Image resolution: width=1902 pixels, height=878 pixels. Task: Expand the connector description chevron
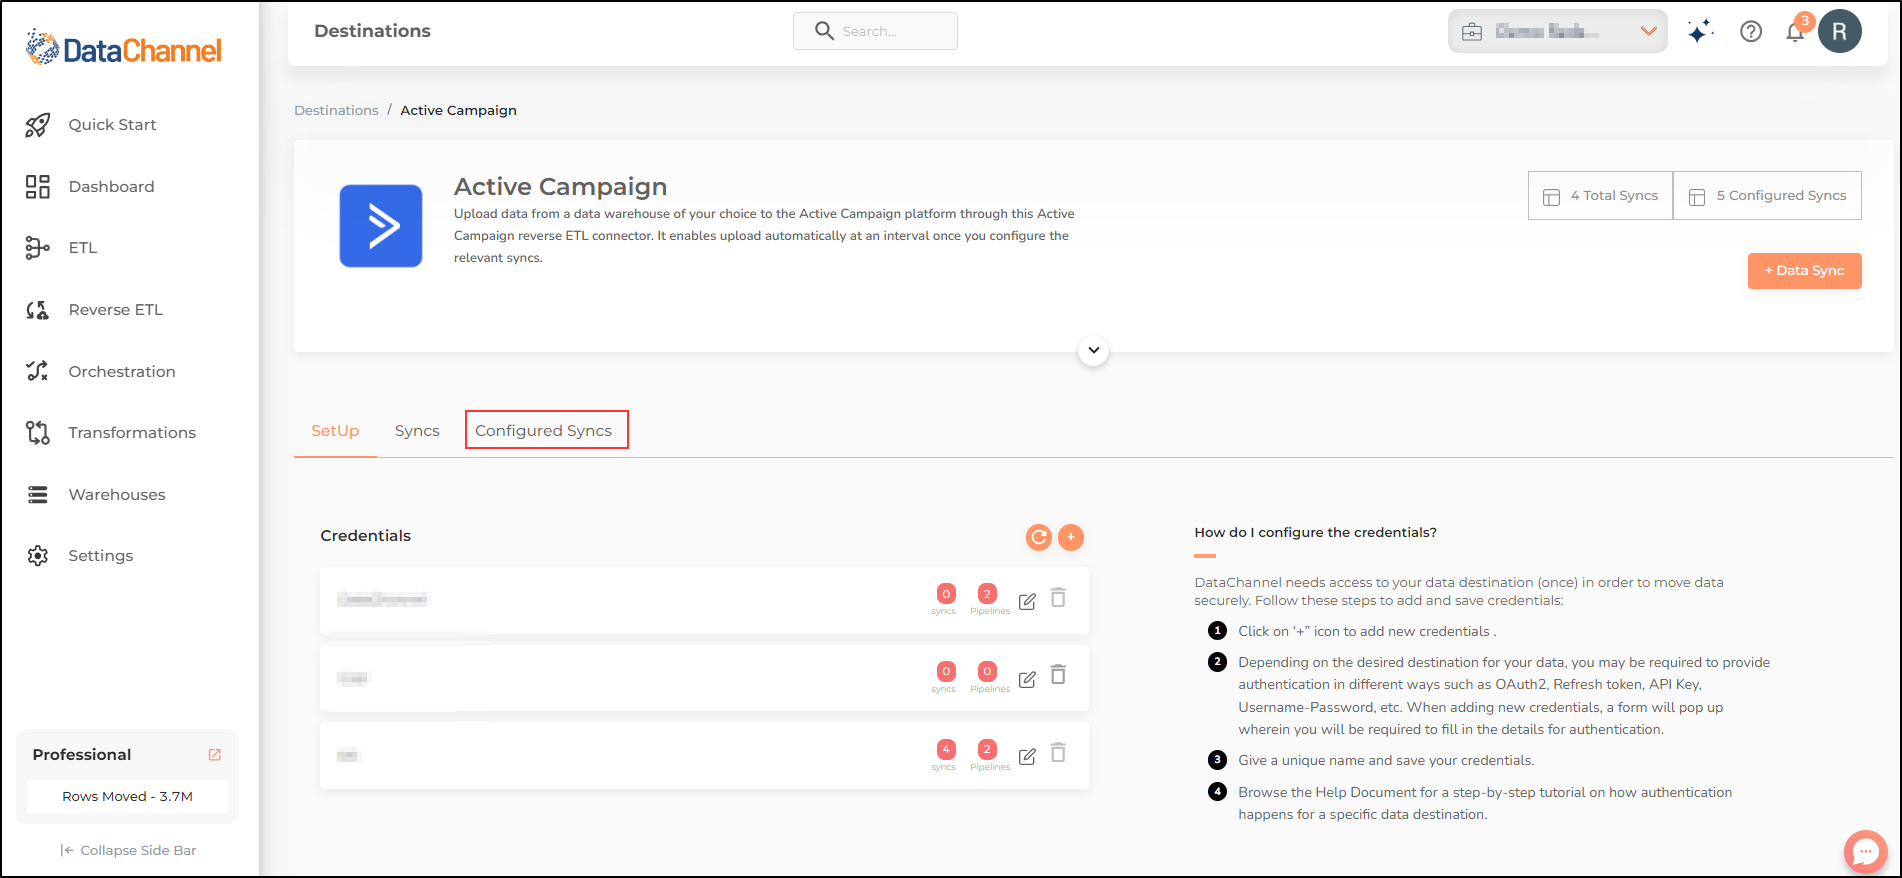pyautogui.click(x=1094, y=351)
